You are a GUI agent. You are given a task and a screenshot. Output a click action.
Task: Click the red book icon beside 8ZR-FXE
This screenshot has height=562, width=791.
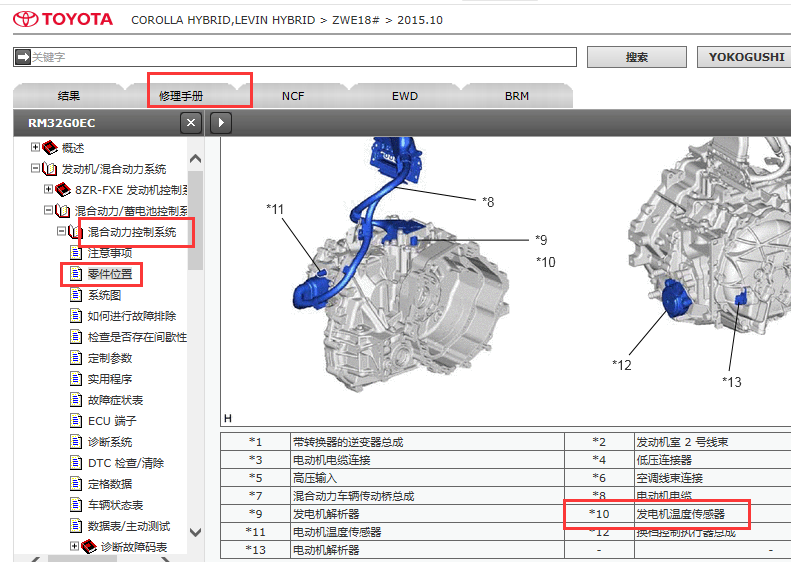tap(63, 190)
